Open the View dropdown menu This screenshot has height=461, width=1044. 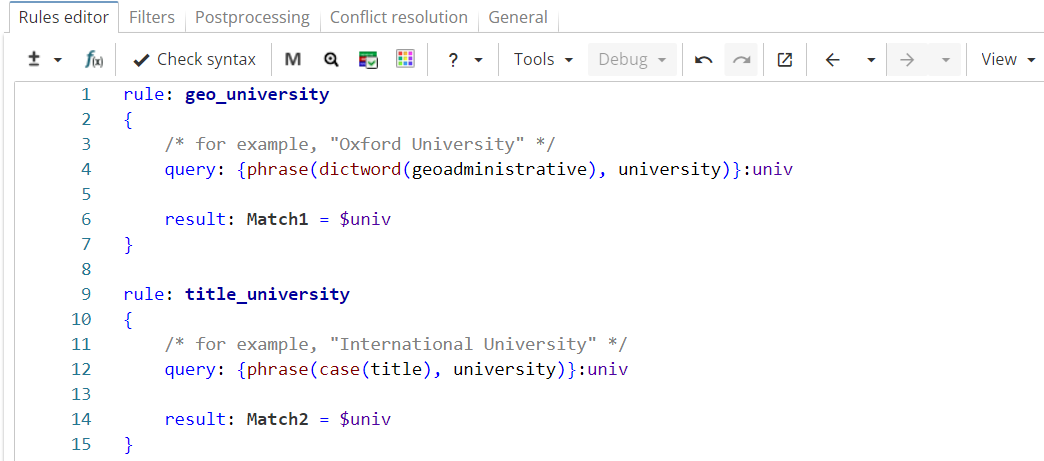tap(1008, 59)
